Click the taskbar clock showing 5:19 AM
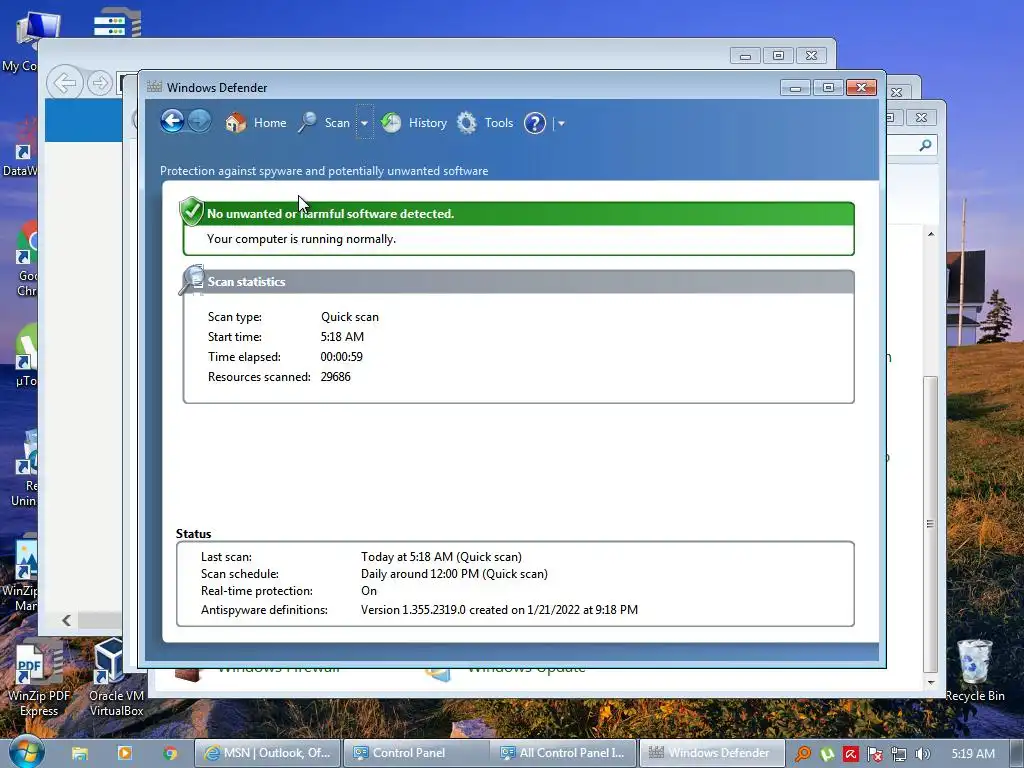This screenshot has width=1024, height=768. 973,754
